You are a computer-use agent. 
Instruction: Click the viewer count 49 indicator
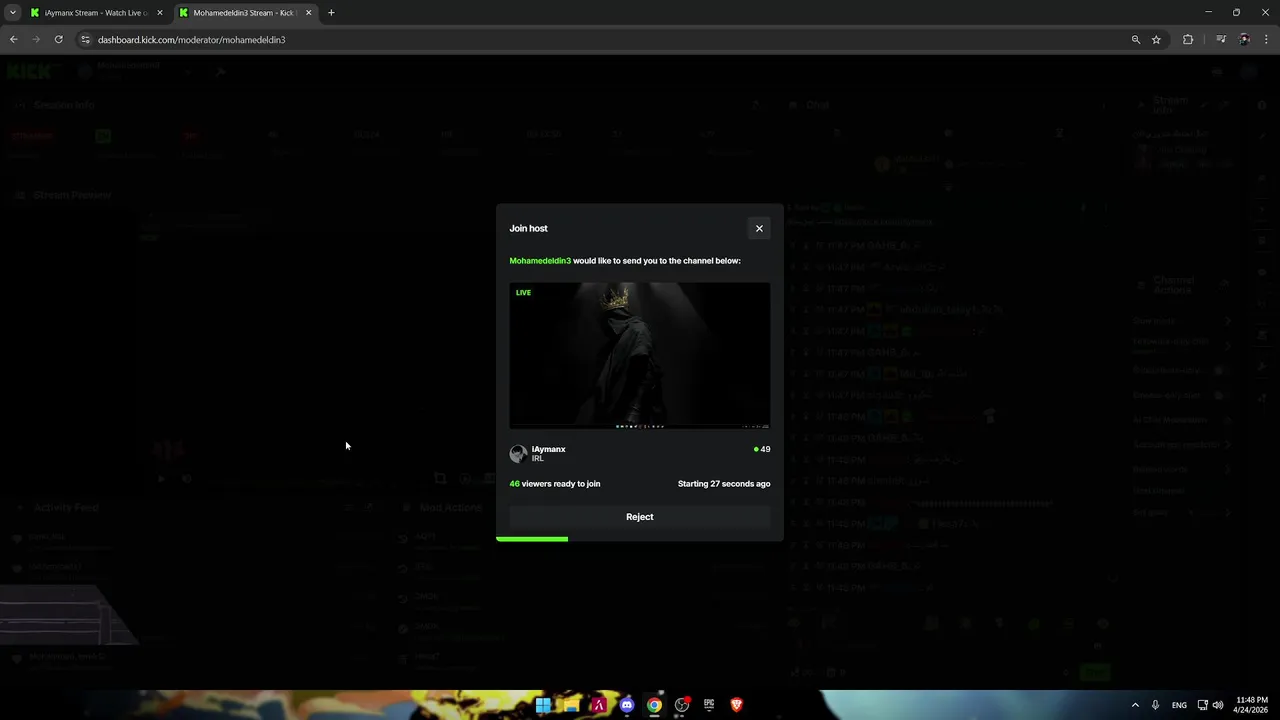pyautogui.click(x=762, y=449)
